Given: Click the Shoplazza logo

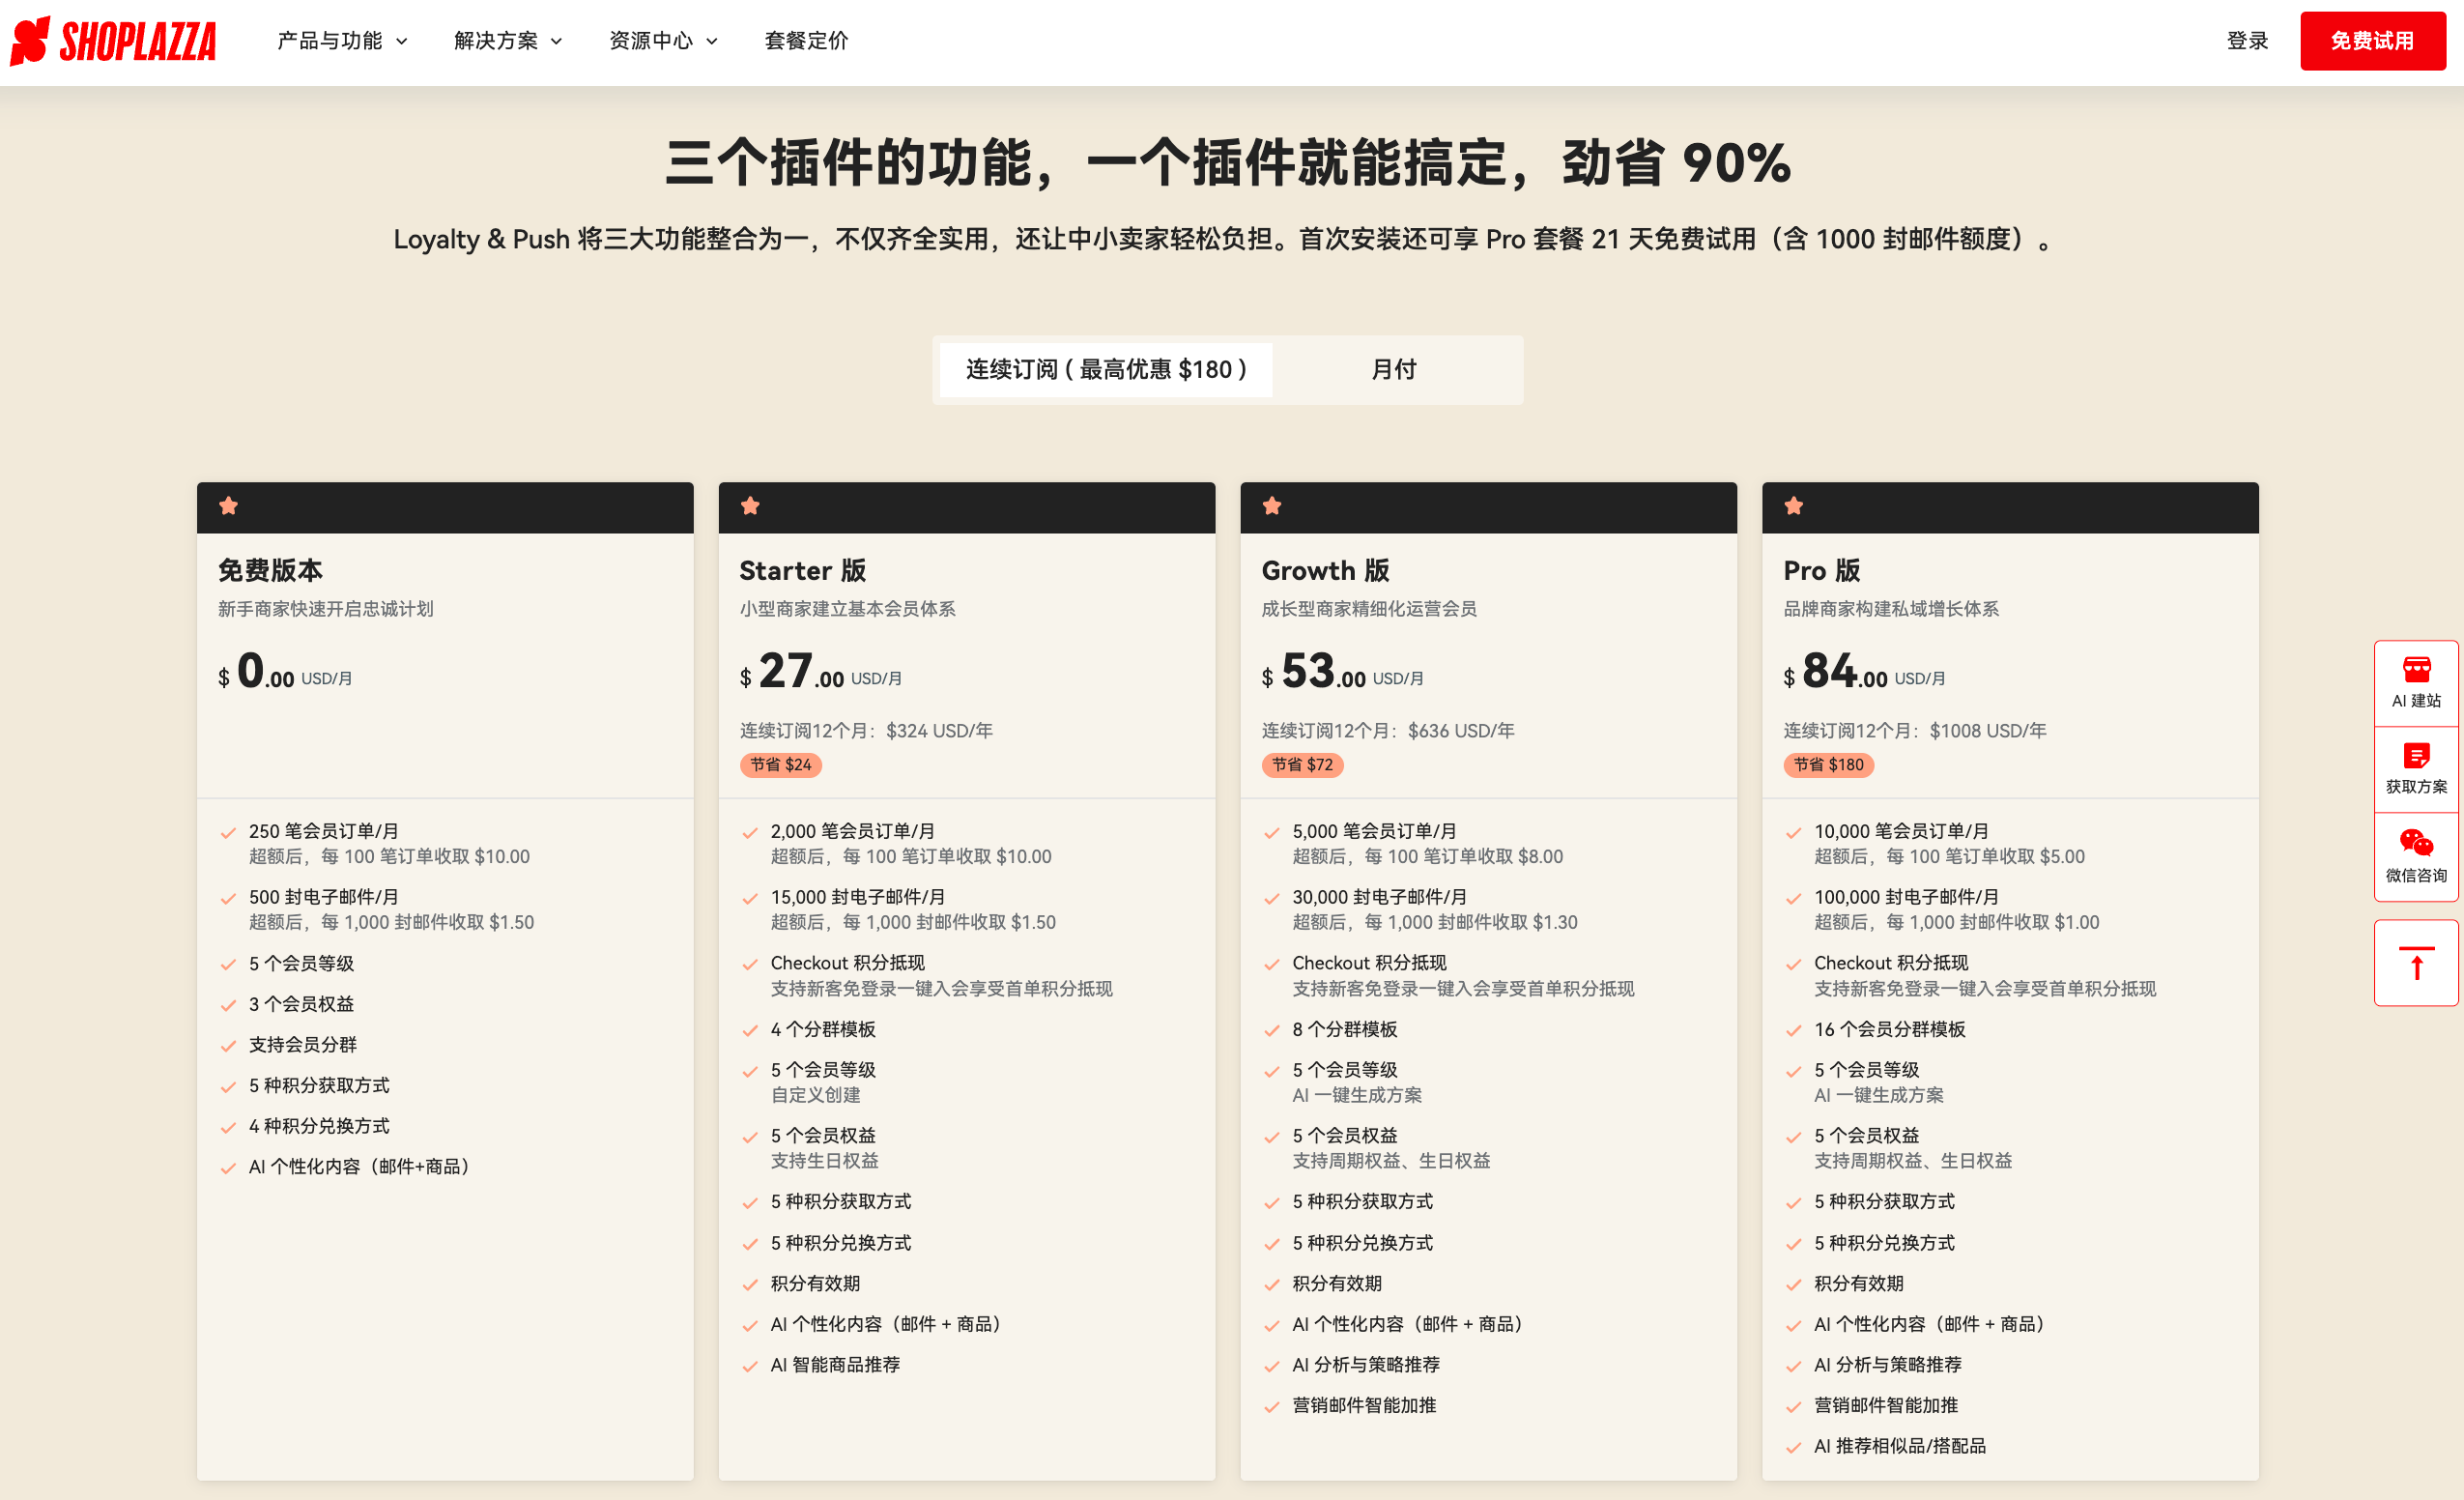Looking at the screenshot, I should (x=113, y=41).
